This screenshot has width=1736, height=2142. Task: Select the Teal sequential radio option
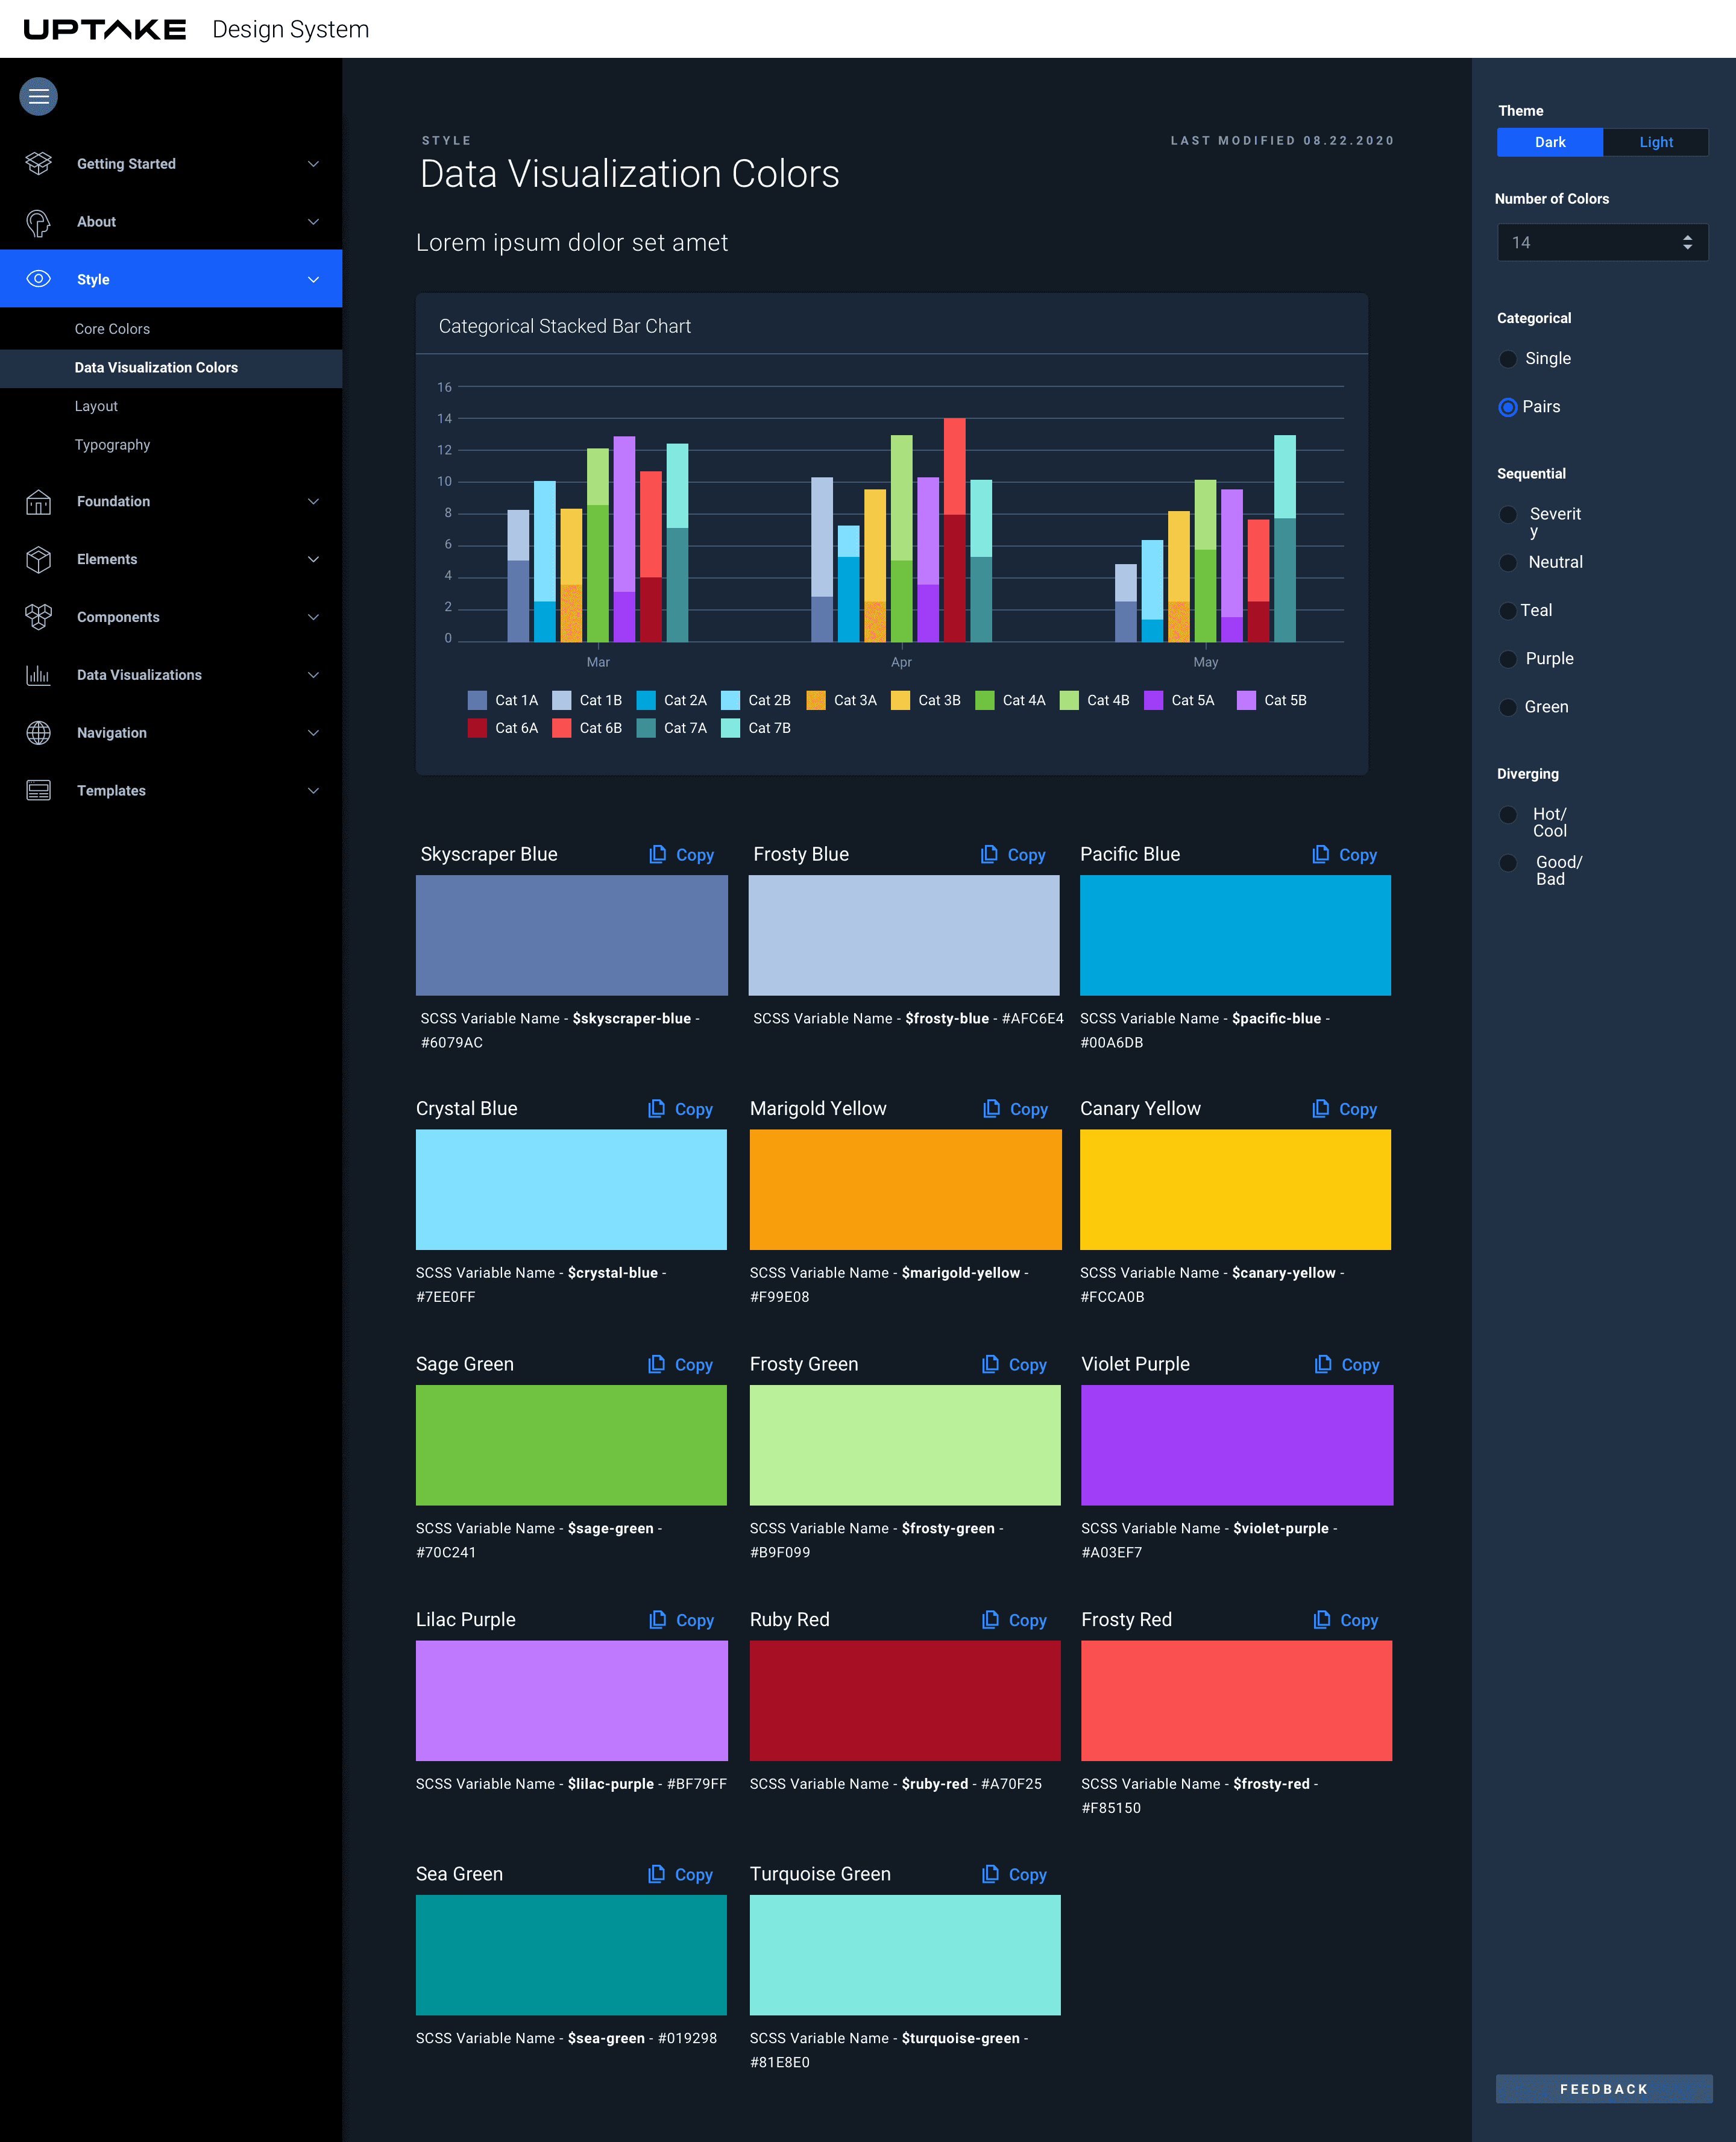1508,611
